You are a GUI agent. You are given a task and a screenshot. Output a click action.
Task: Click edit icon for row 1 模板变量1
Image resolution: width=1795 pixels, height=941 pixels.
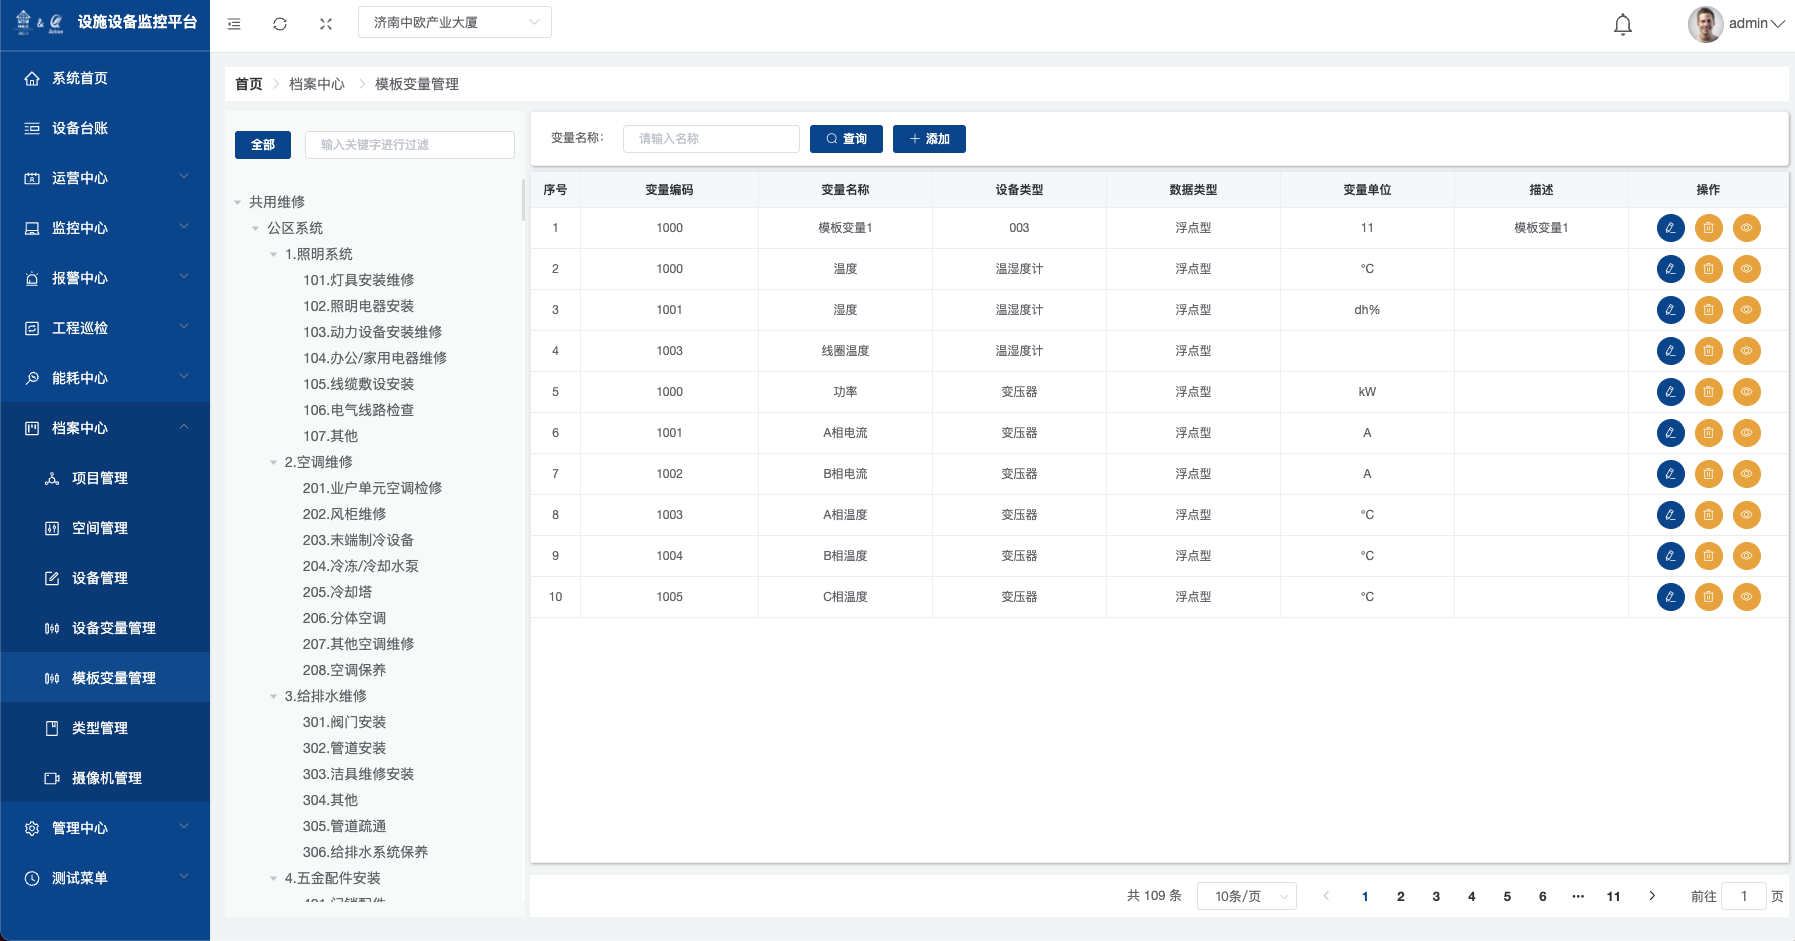click(1670, 228)
